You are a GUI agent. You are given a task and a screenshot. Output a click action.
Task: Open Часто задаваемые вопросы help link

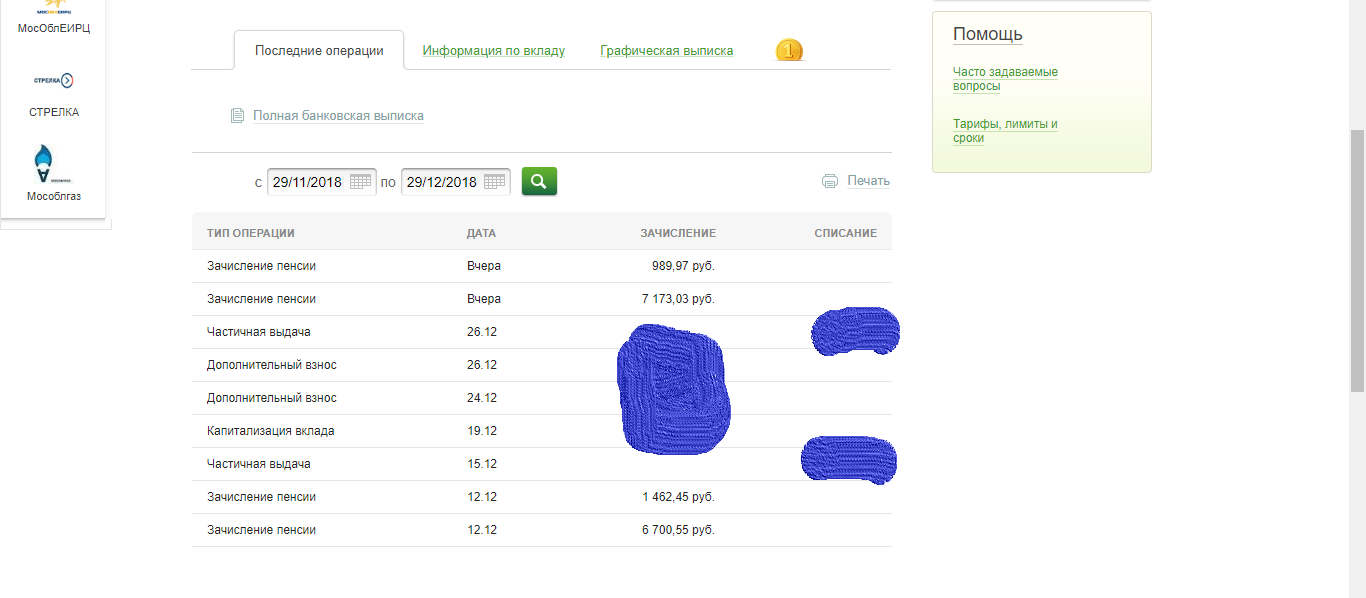pos(1005,79)
